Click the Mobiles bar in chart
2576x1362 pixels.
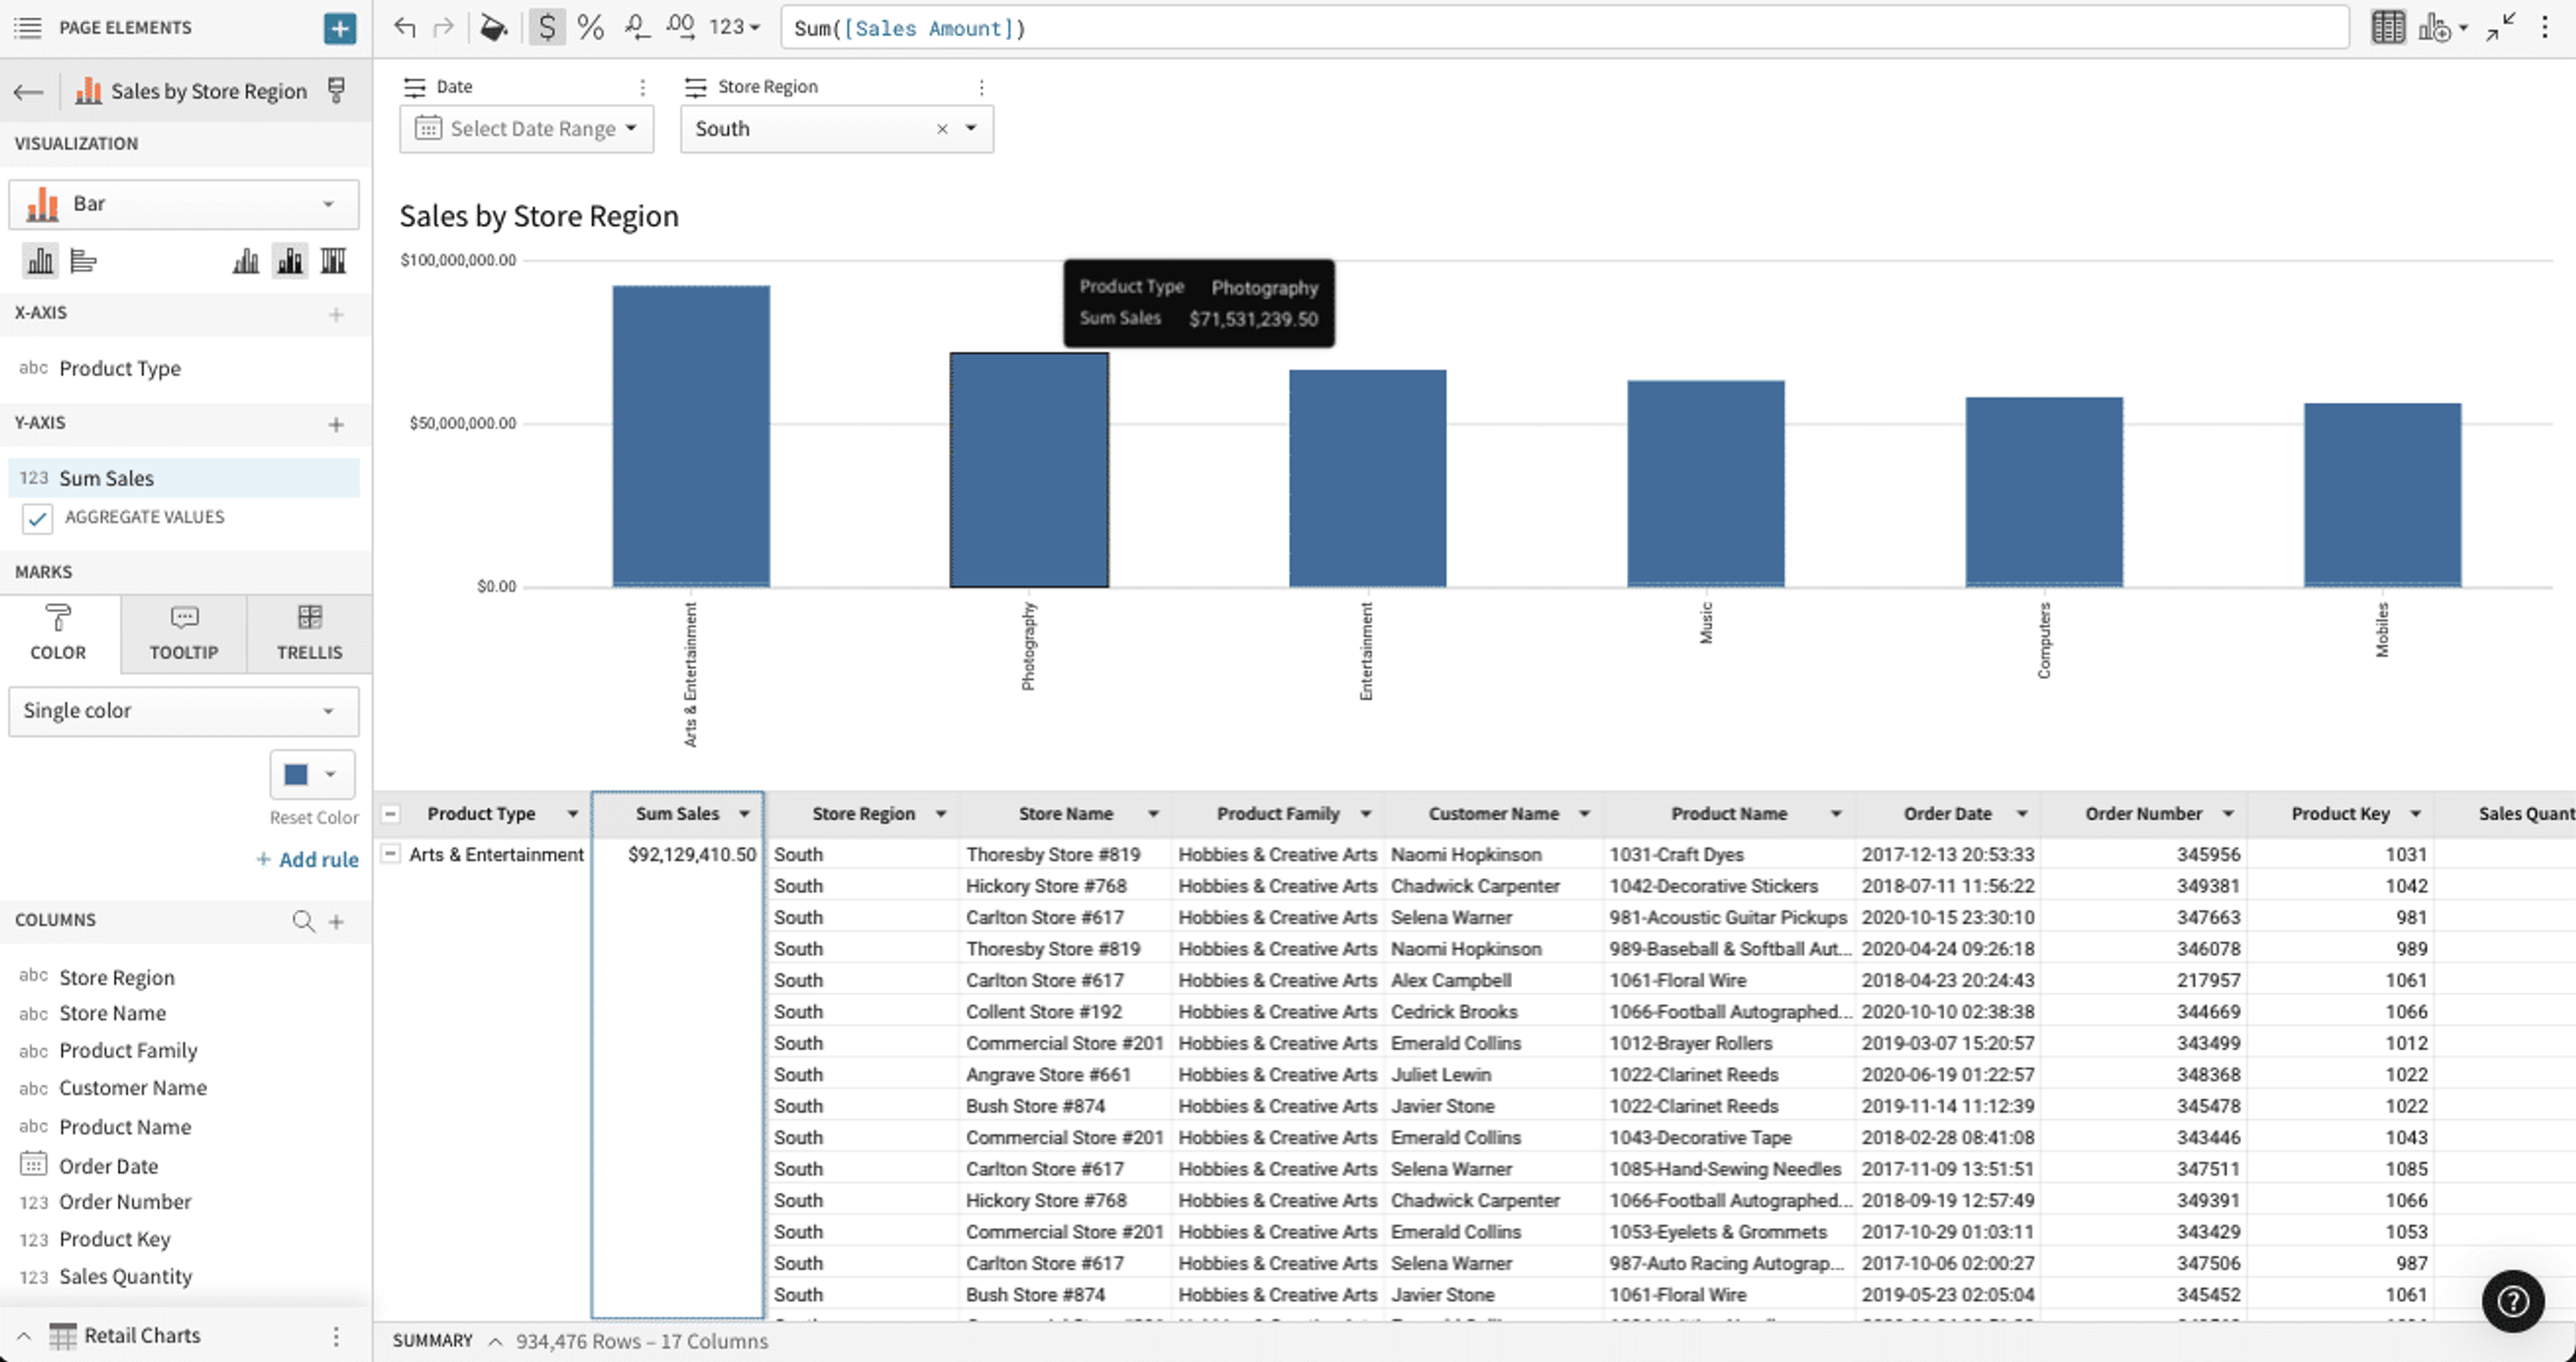click(x=2382, y=495)
